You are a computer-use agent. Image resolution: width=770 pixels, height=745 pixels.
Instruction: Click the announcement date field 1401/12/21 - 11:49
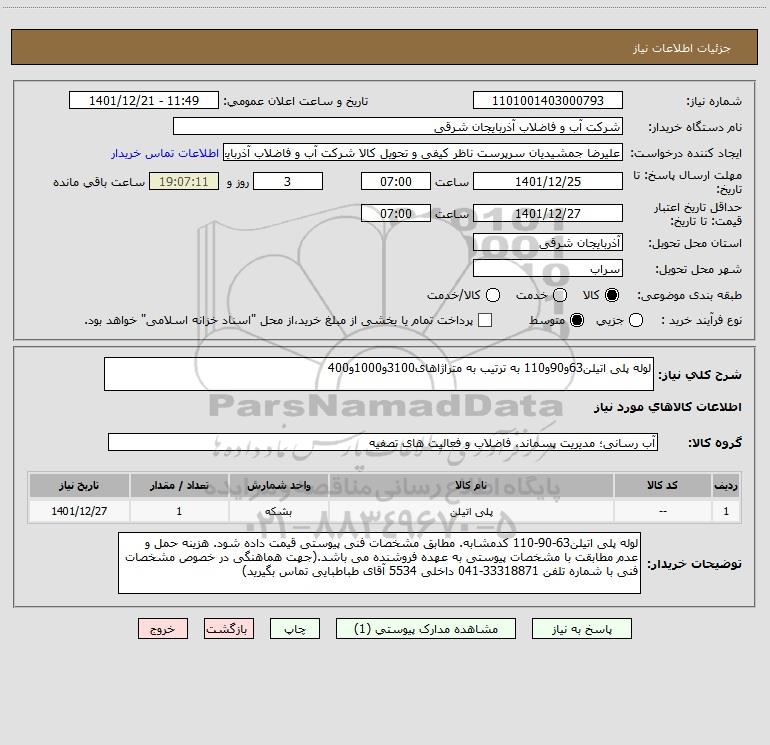coord(144,101)
